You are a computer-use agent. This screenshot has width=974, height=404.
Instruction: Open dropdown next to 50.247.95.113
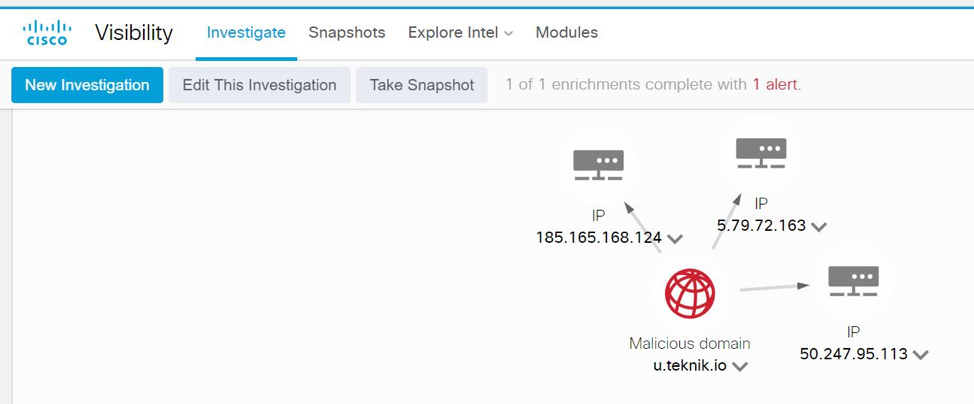point(920,355)
